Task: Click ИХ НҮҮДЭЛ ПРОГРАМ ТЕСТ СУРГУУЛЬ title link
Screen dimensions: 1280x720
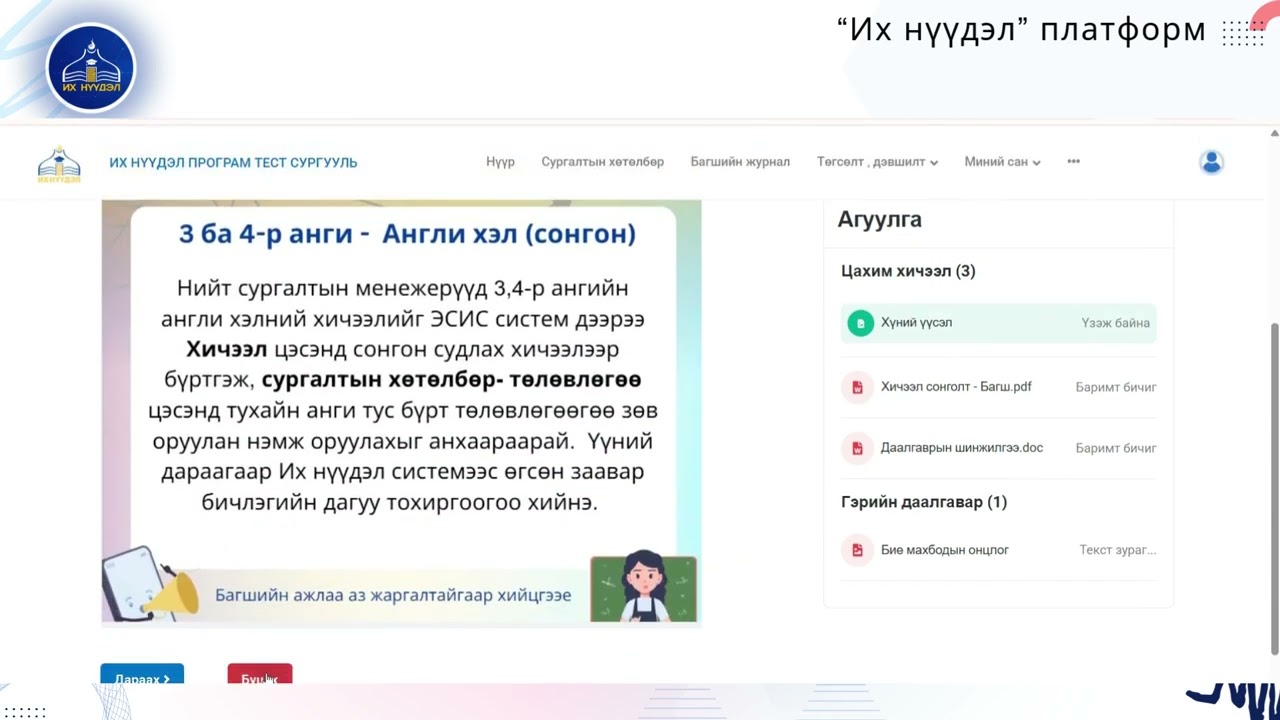Action: pyautogui.click(x=233, y=162)
